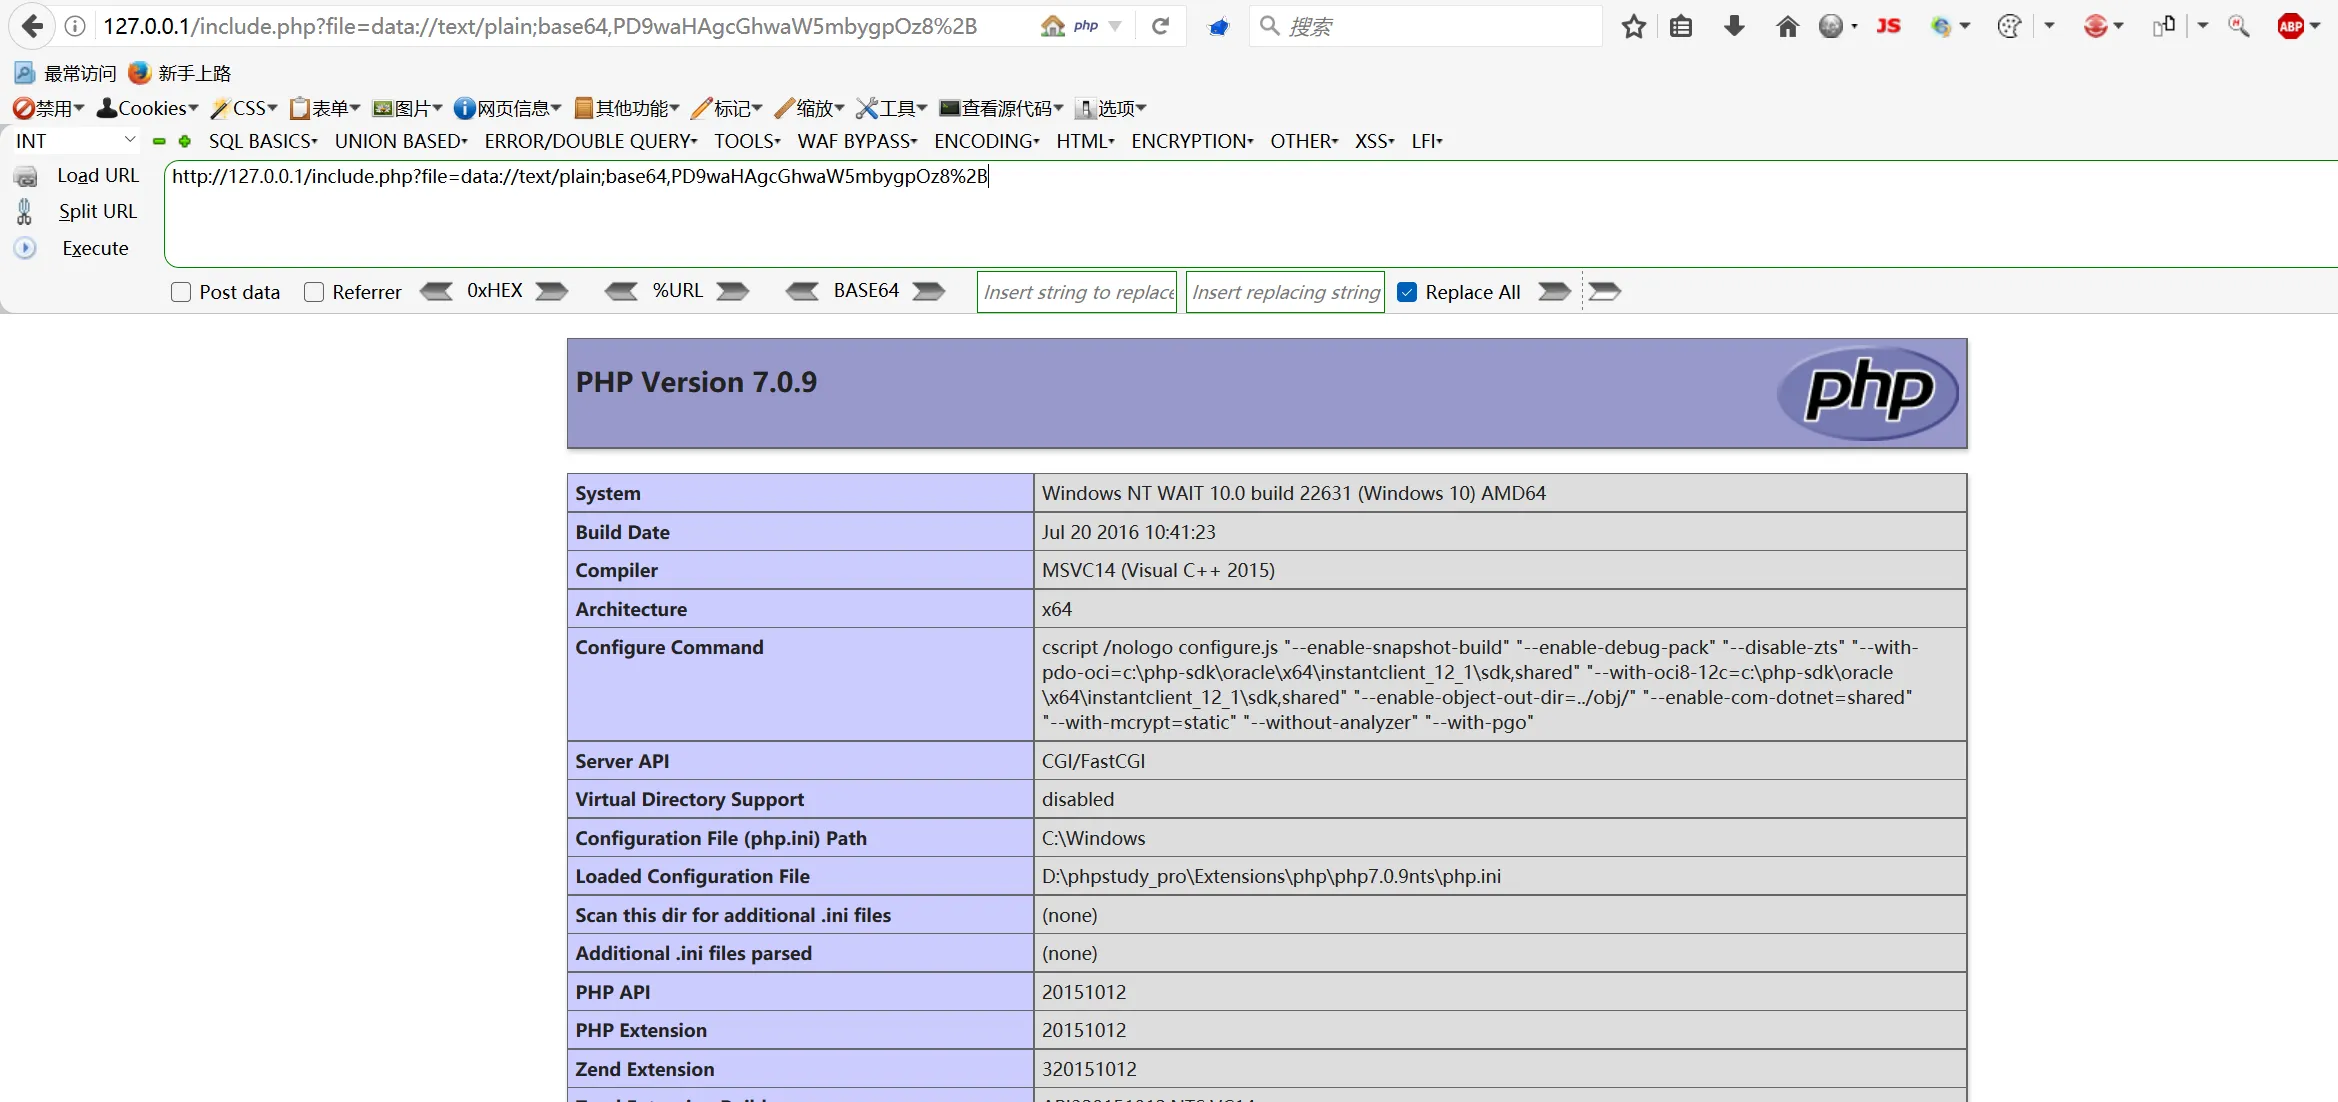This screenshot has height=1102, width=2338.
Task: Click the home icon in the toolbar
Action: 1787,26
